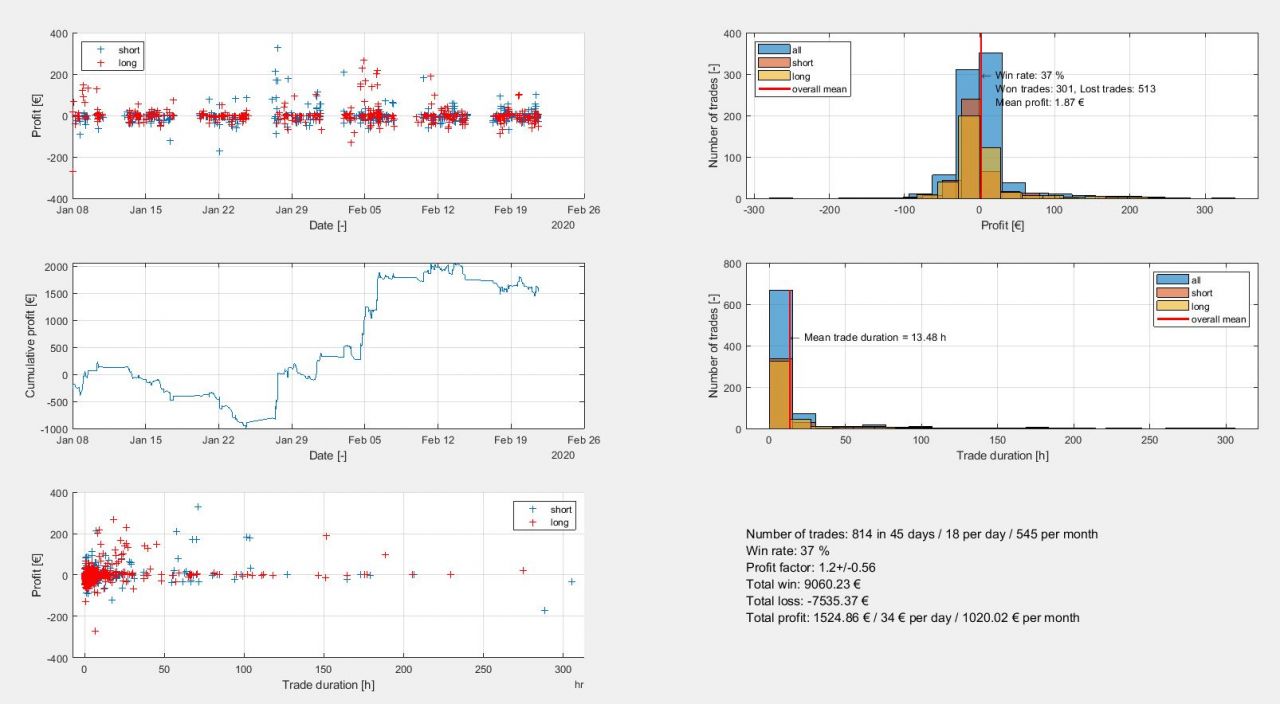Click the rightmost blue marker in duration scatter plot

[x=571, y=582]
